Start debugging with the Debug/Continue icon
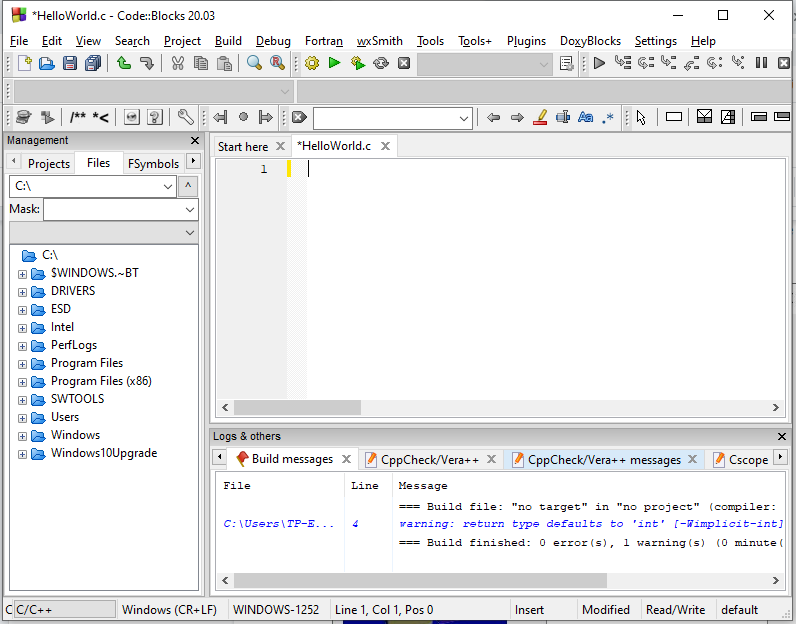Viewport: 796px width, 624px height. 600,63
